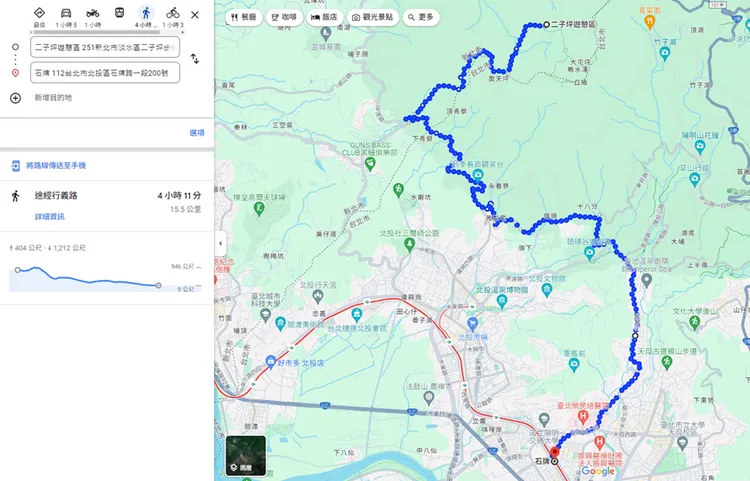The height and width of the screenshot is (481, 750).
Task: Open the map layers thumbnail
Action: [246, 456]
